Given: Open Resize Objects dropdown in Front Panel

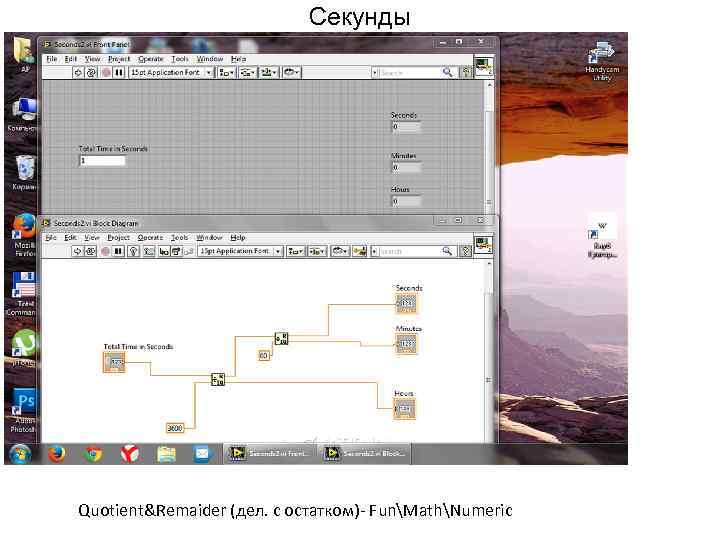Looking at the screenshot, I should 269,73.
